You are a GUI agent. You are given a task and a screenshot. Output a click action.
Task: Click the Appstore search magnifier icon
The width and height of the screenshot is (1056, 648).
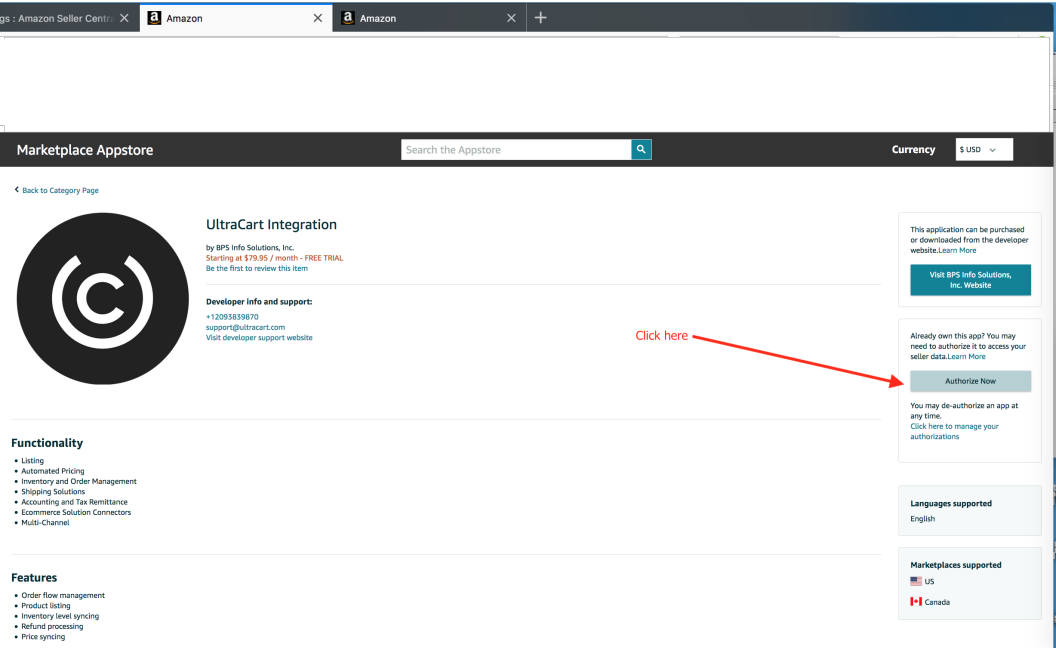tap(641, 150)
